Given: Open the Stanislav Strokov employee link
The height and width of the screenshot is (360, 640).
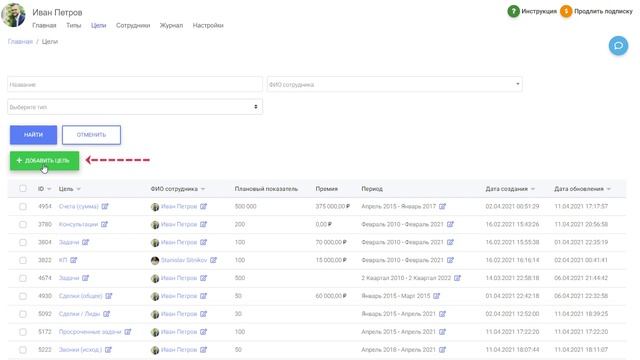Looking at the screenshot, I should click(184, 260).
